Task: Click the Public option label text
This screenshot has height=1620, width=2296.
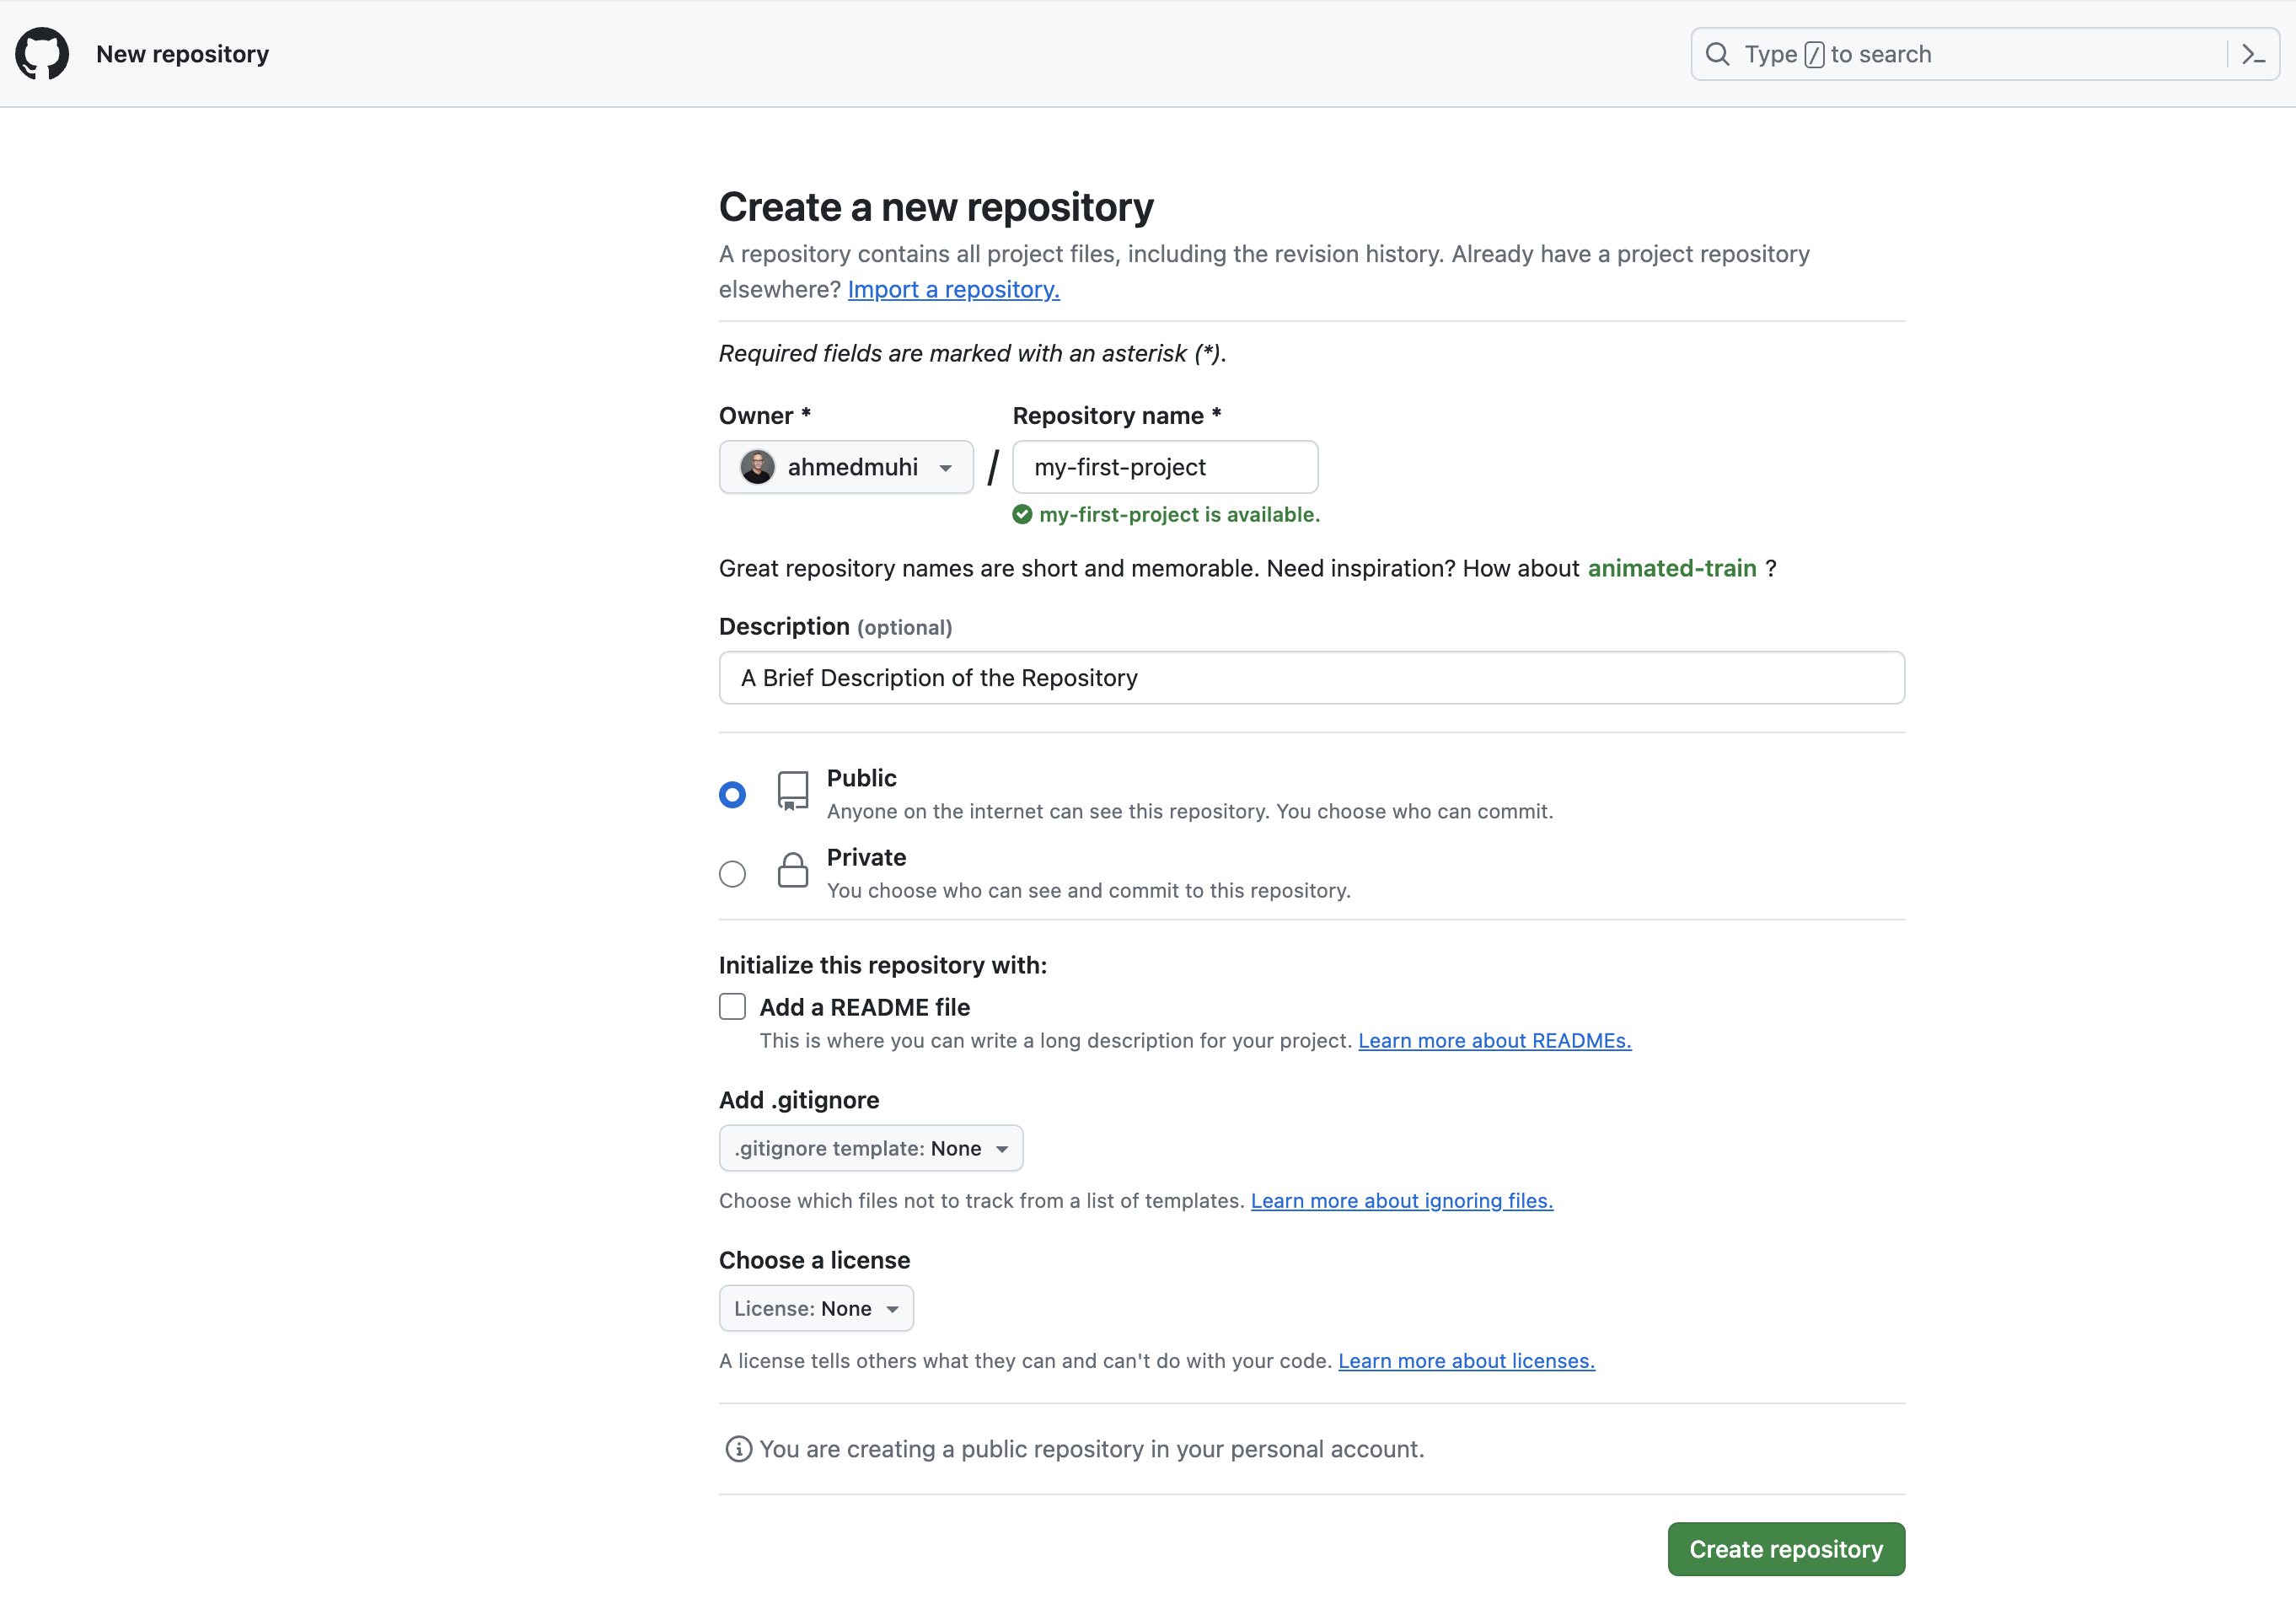Action: pyautogui.click(x=862, y=778)
